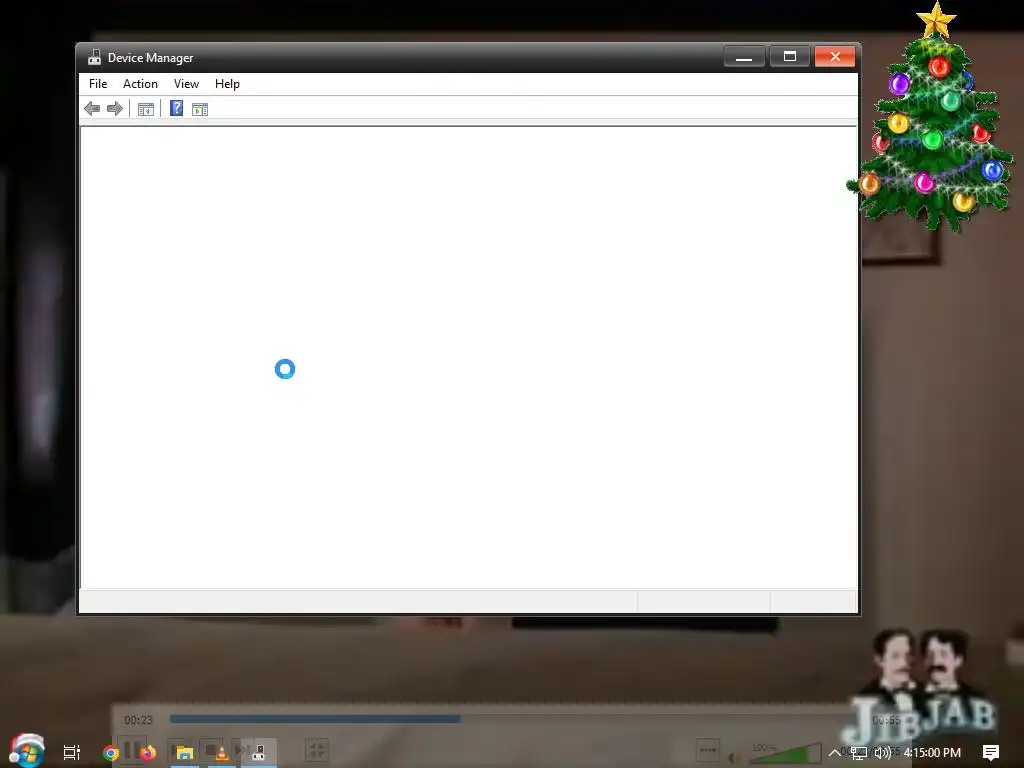The width and height of the screenshot is (1024, 768).
Task: Select Device Manager taskbar button
Action: click(259, 753)
